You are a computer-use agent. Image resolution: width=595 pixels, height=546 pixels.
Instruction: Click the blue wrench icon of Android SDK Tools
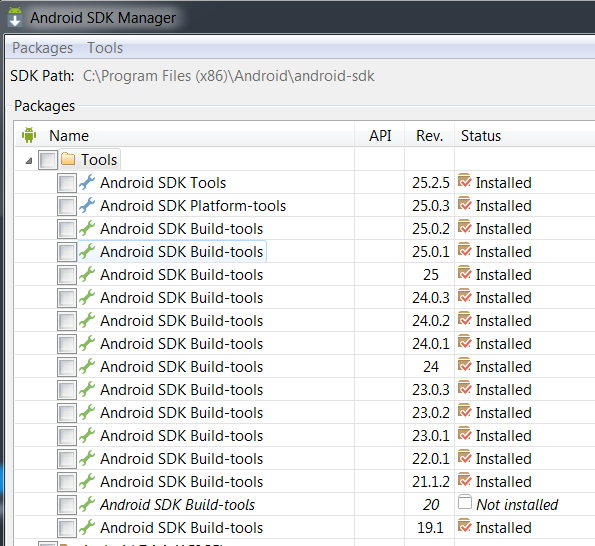pos(87,183)
